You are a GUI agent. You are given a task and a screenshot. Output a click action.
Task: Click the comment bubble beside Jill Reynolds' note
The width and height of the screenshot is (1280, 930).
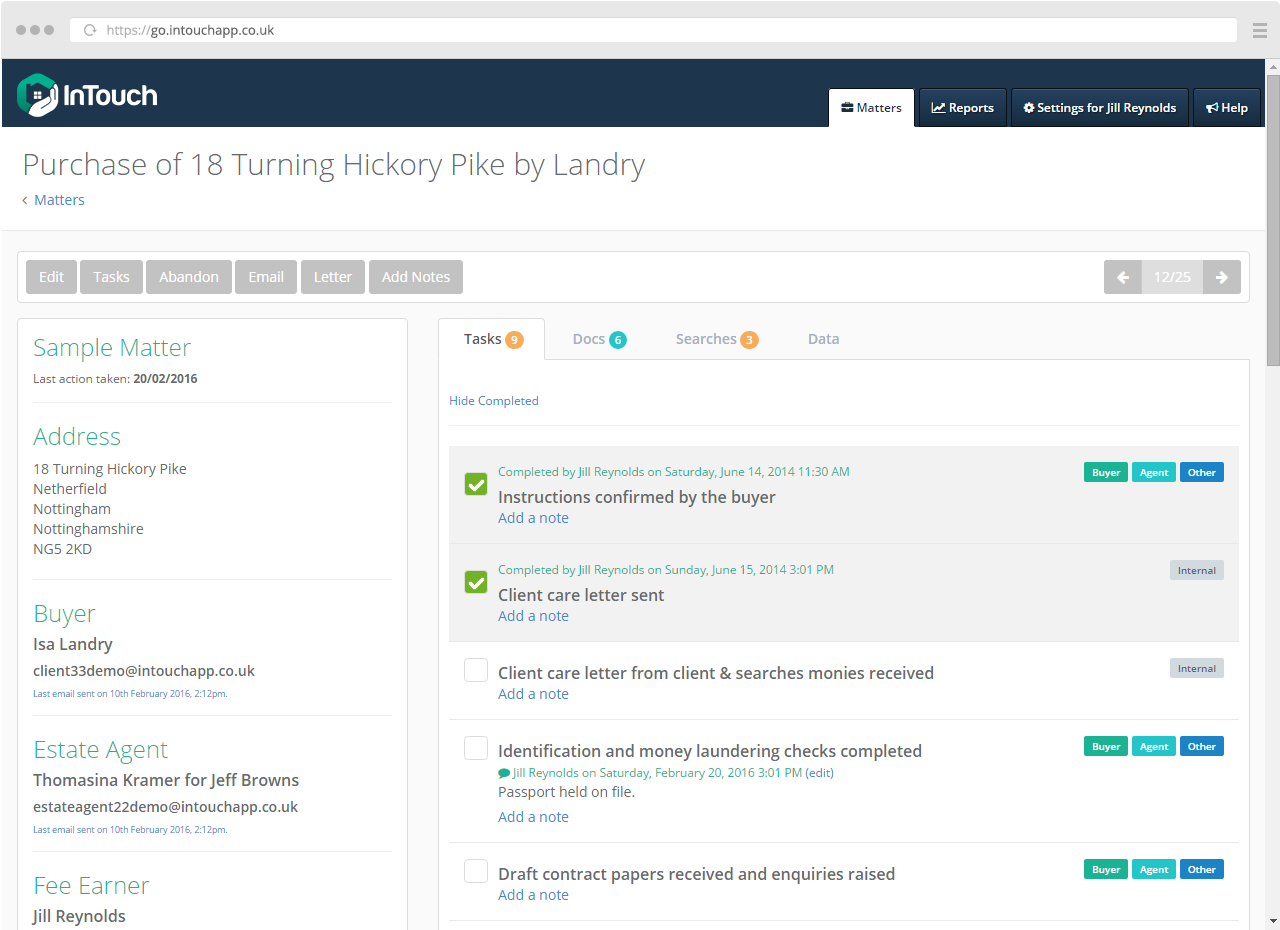tap(504, 772)
